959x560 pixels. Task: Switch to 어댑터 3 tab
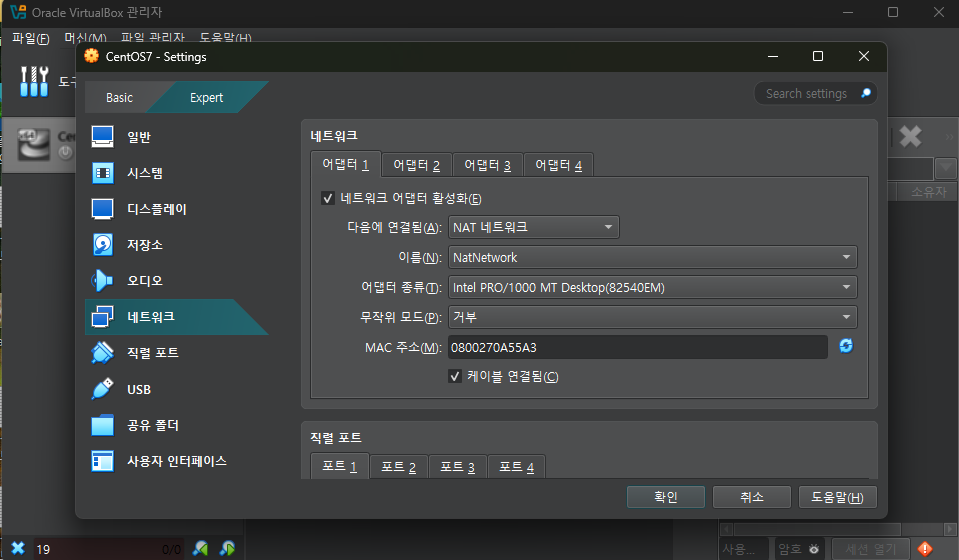click(487, 165)
